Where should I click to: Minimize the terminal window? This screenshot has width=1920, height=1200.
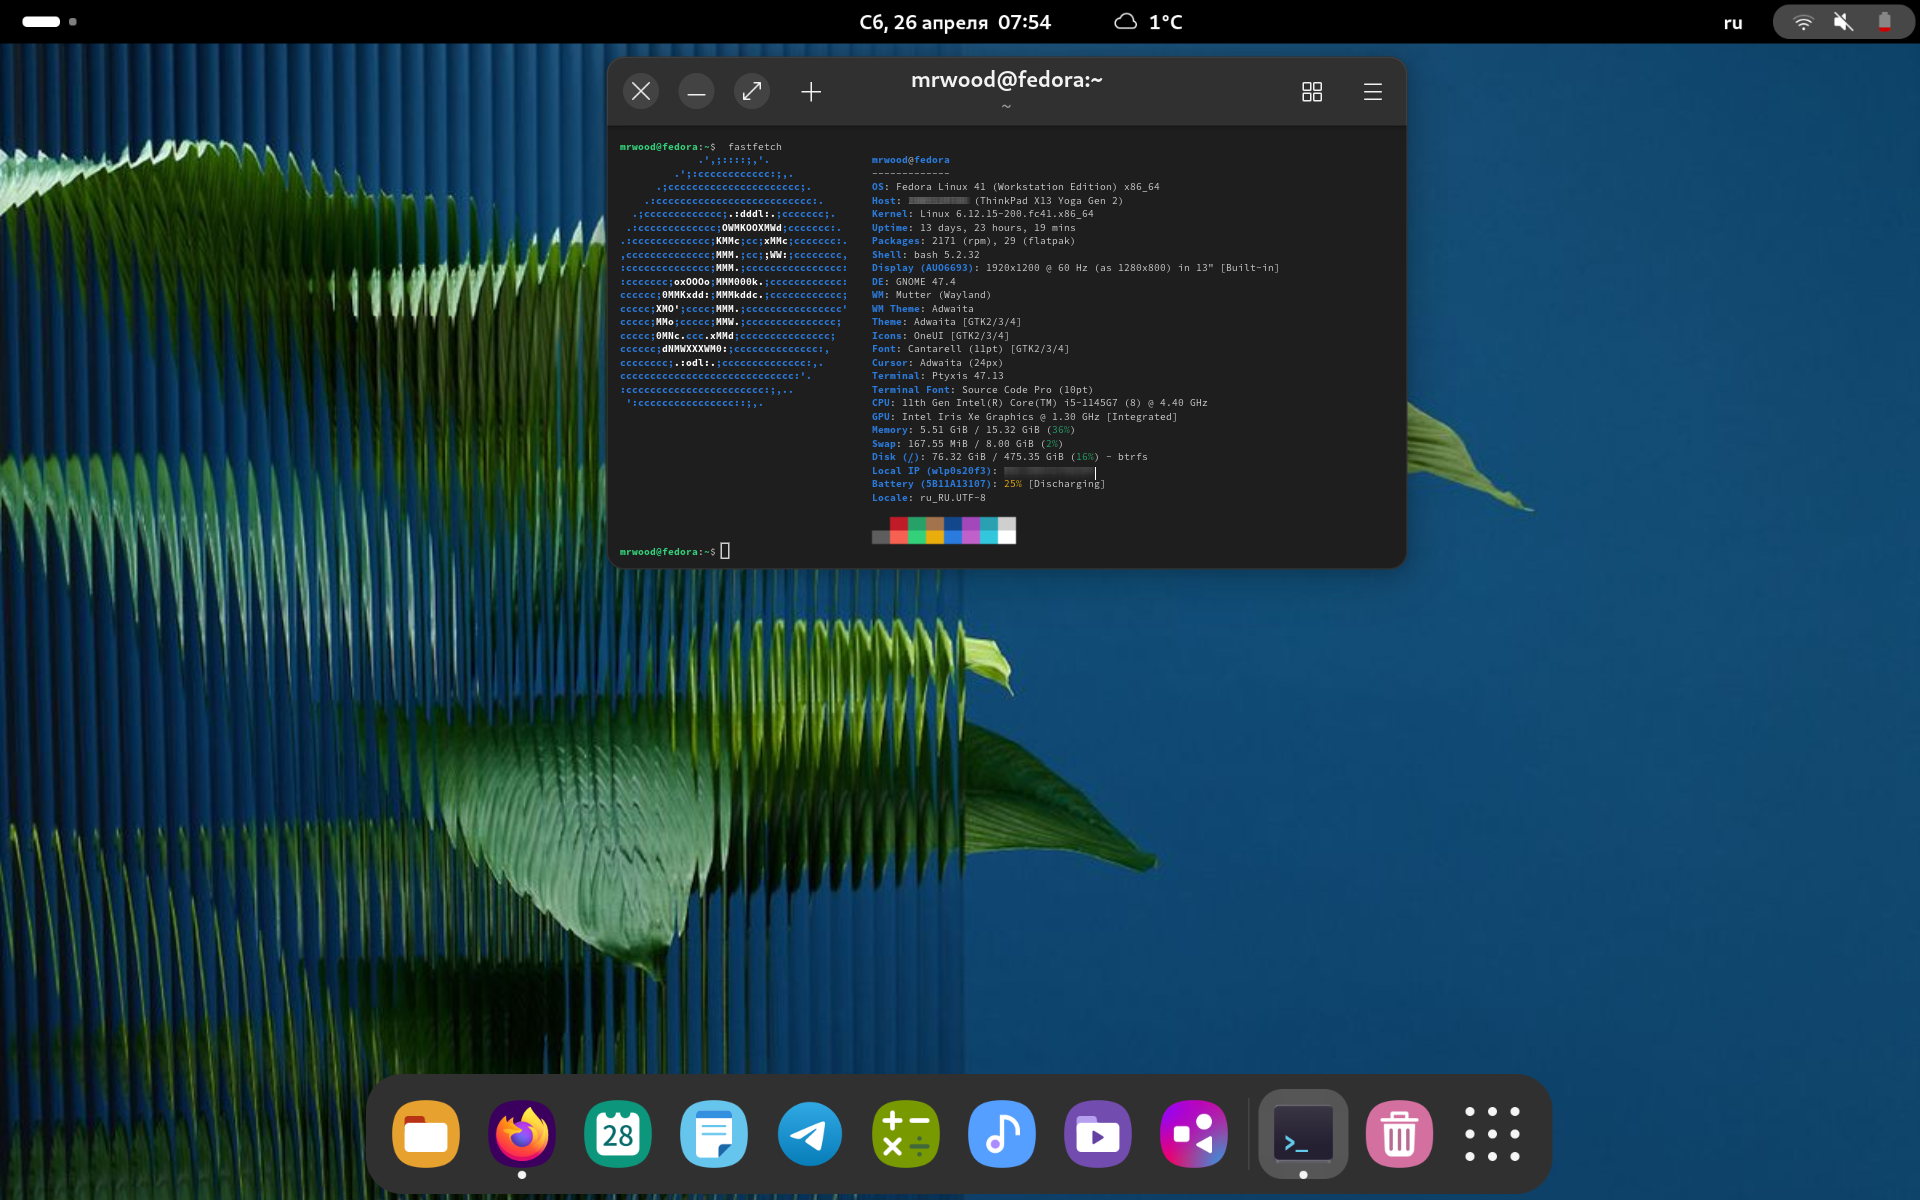696,92
